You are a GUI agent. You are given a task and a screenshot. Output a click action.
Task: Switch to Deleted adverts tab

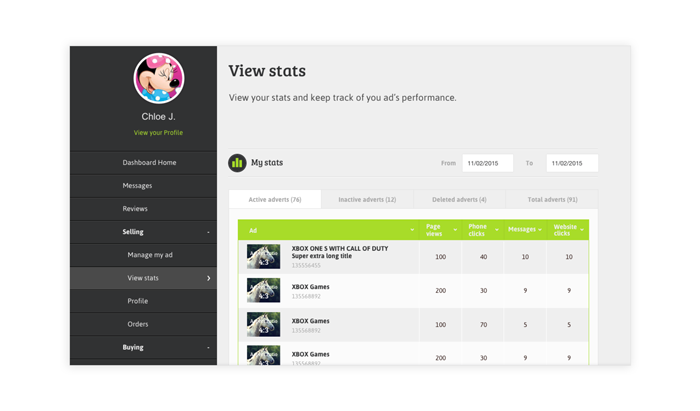click(x=459, y=199)
